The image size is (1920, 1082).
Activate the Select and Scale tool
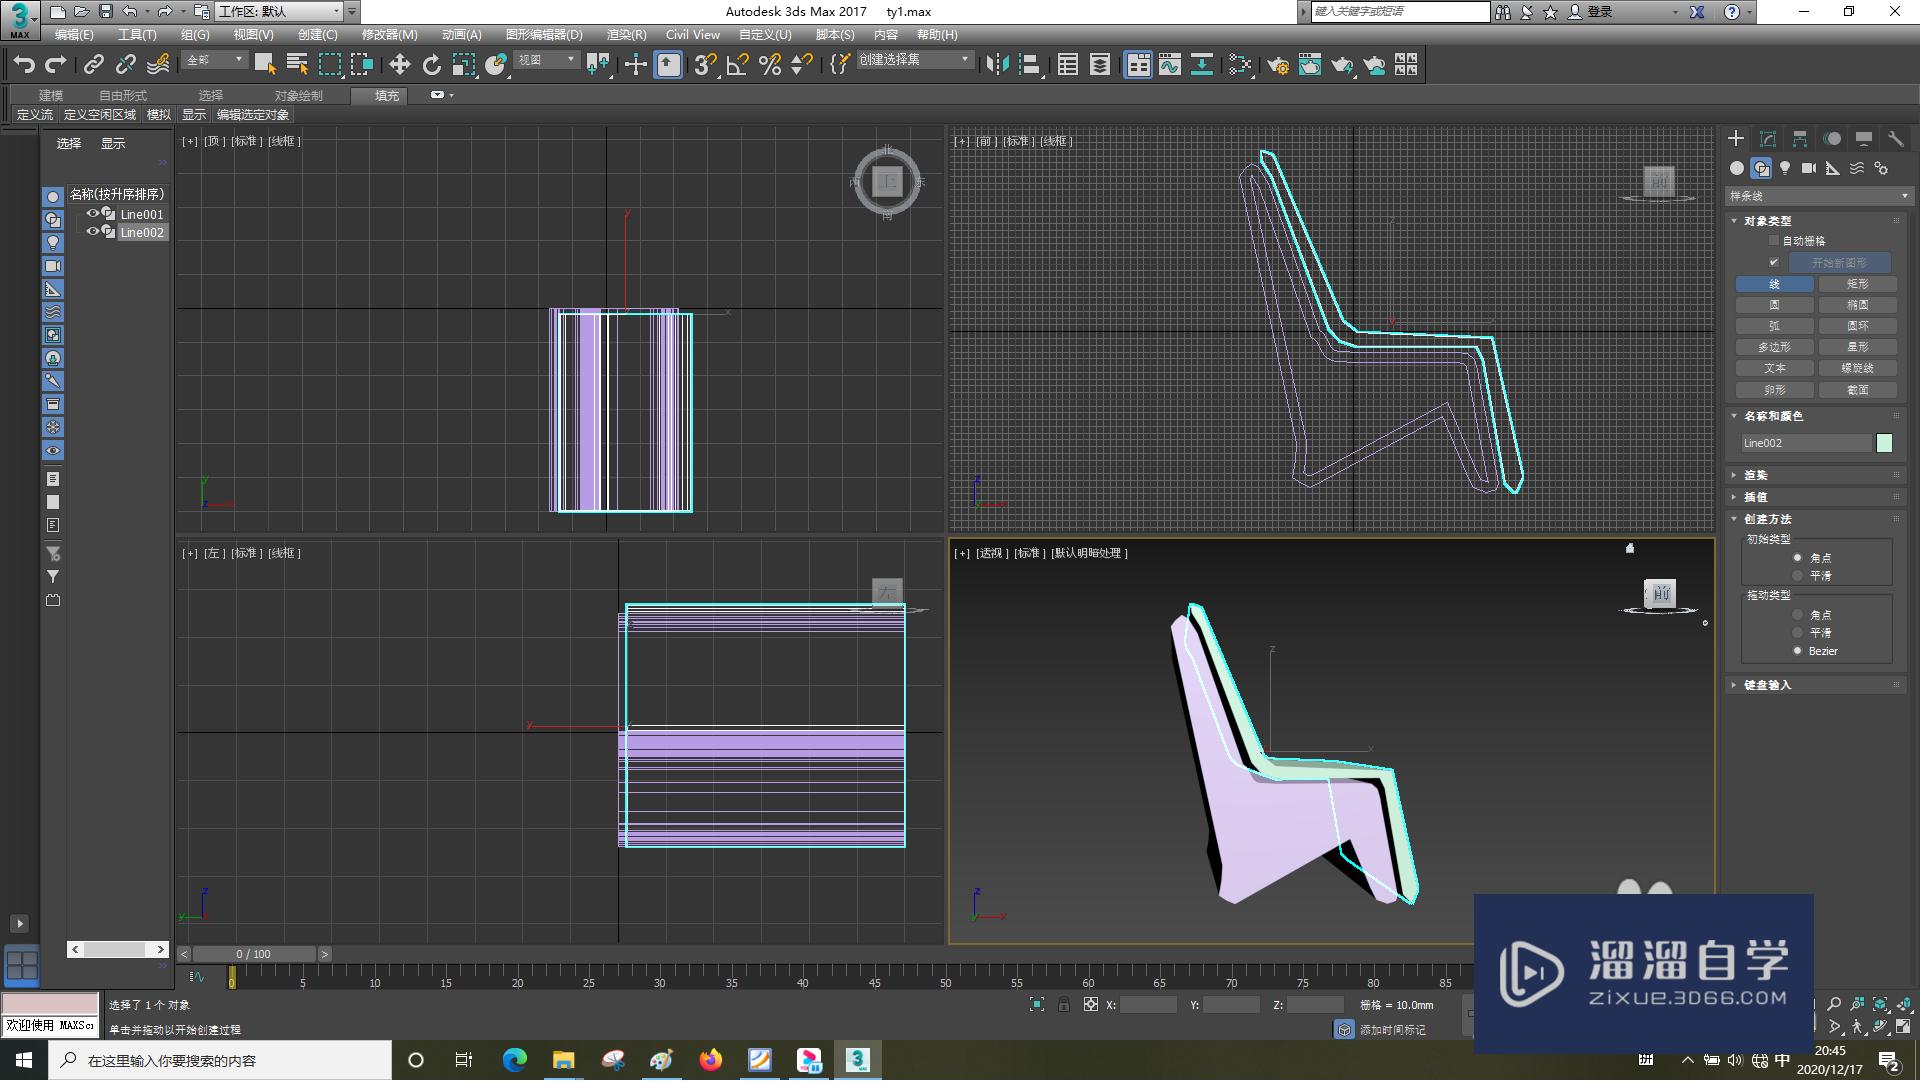point(463,65)
